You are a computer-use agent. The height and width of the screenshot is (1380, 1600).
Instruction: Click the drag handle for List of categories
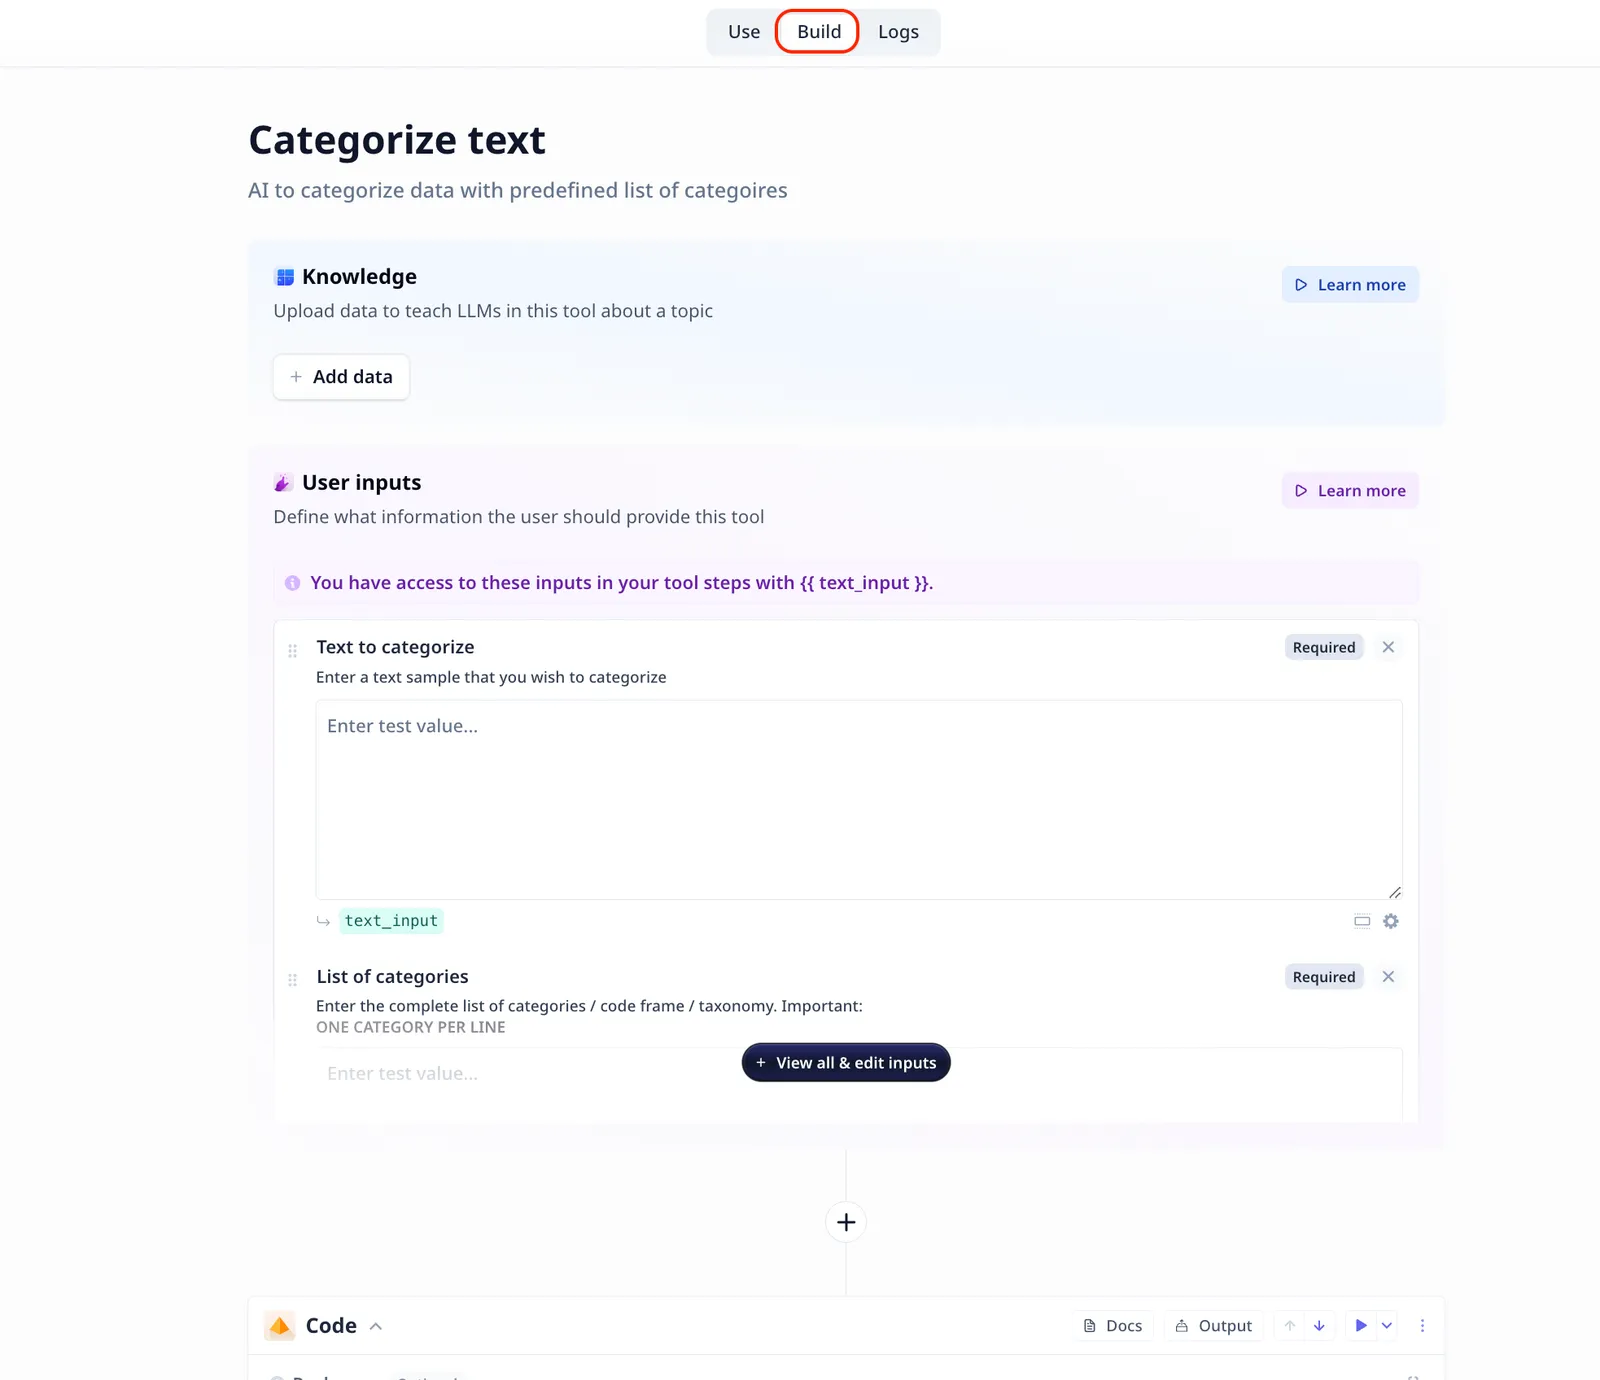(x=293, y=980)
